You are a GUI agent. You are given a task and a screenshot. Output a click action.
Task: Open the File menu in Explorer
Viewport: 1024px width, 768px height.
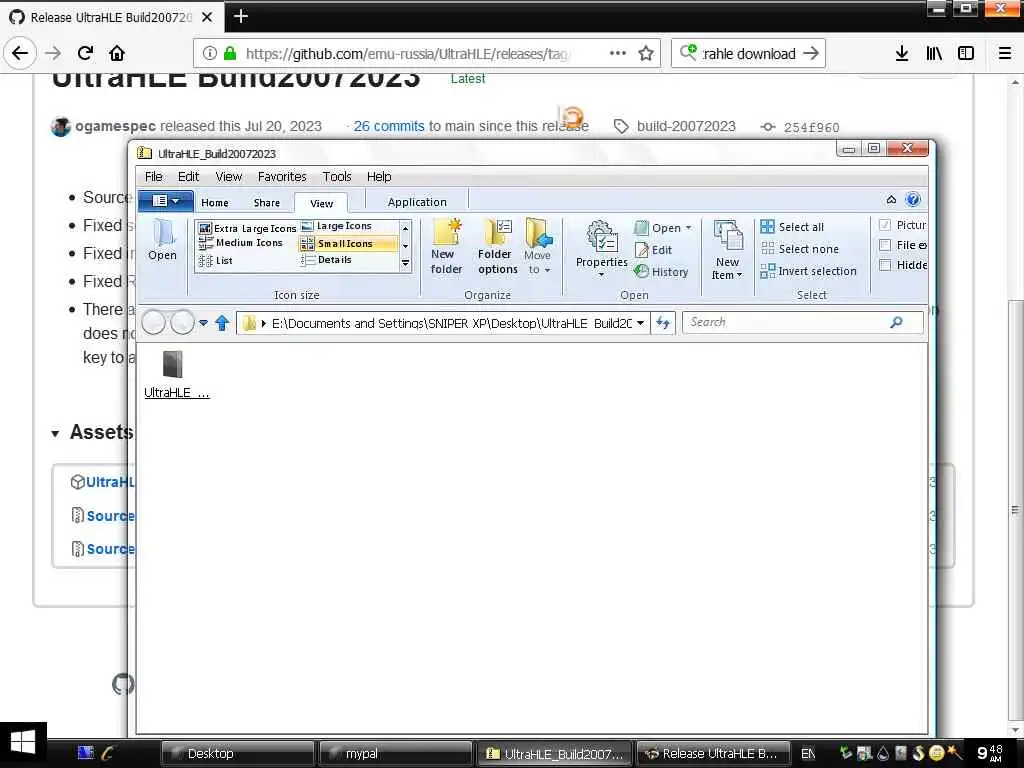[153, 176]
